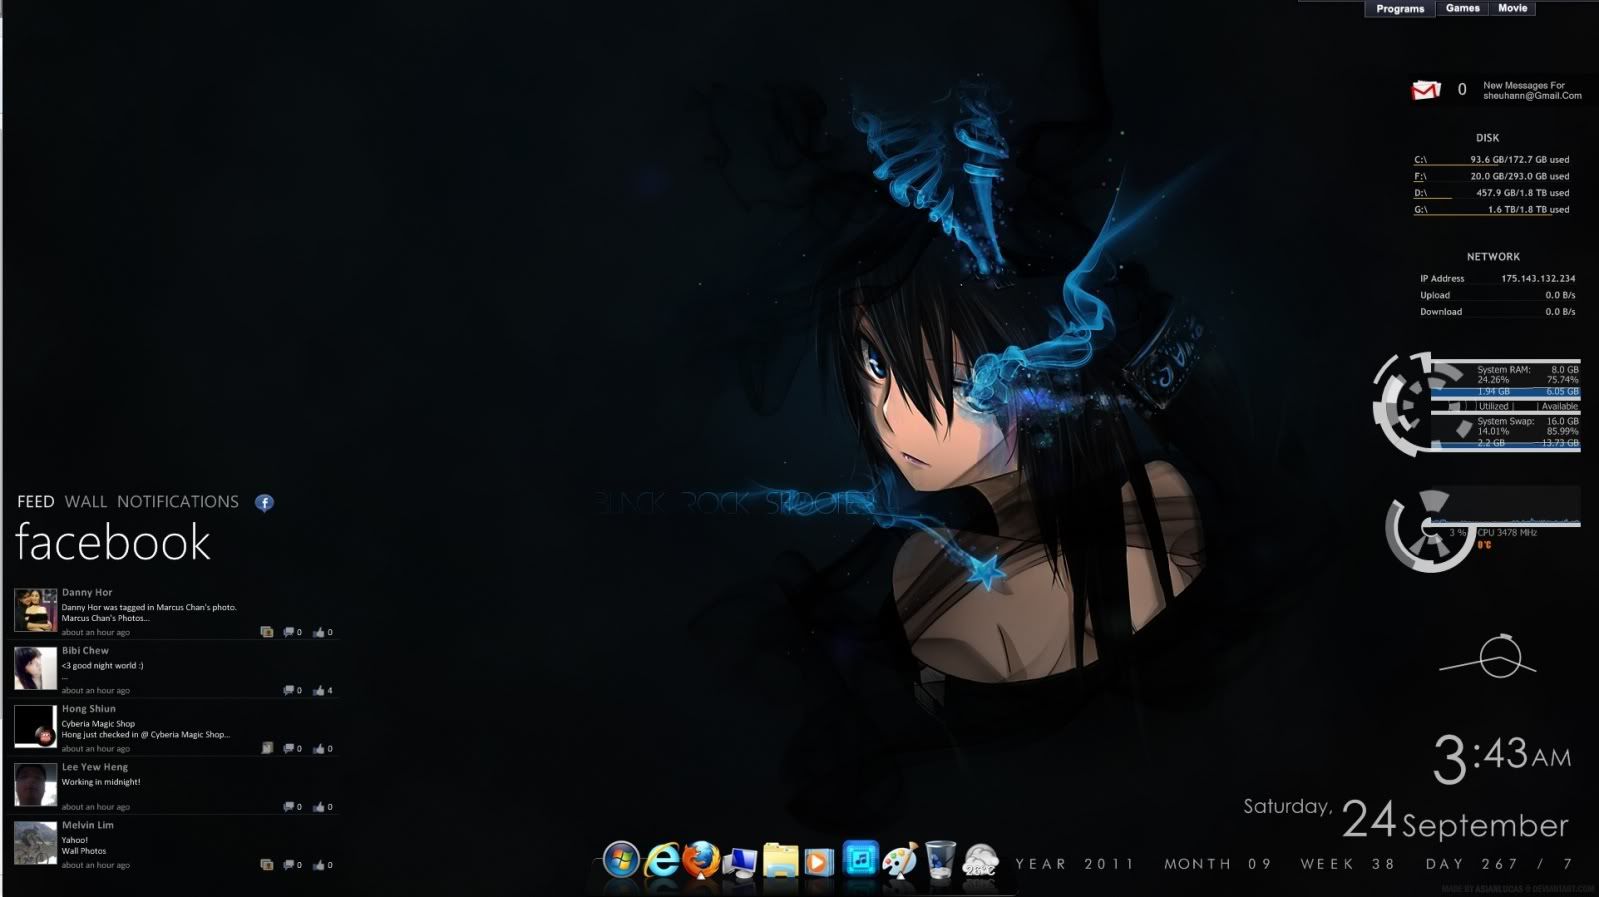Click the like icon on Melvin Lim's post
This screenshot has width=1599, height=897.
coord(319,864)
